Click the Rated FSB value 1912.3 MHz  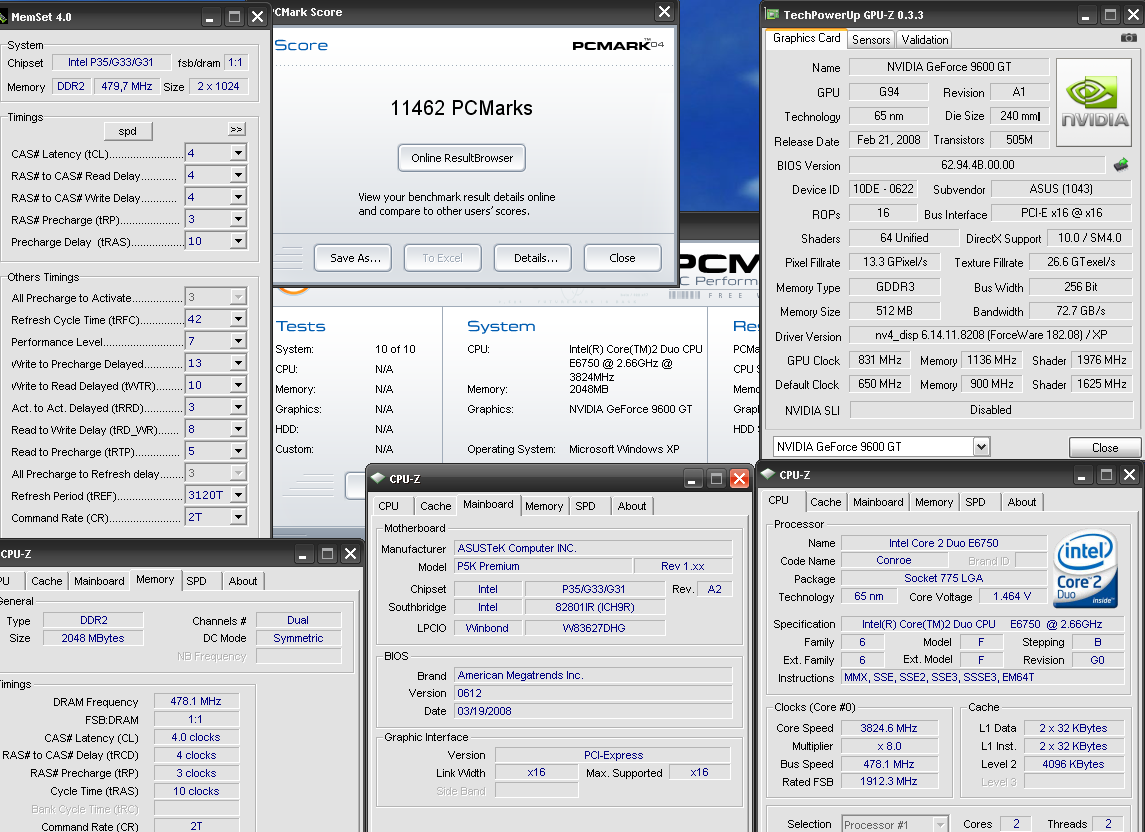[x=888, y=782]
